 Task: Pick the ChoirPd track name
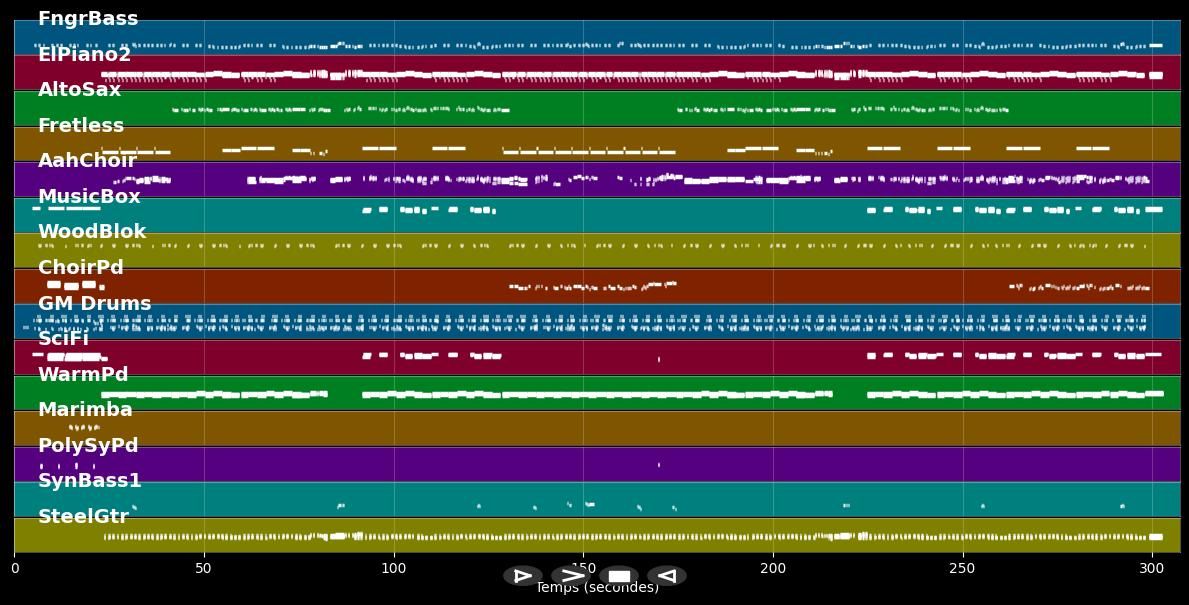click(x=81, y=268)
